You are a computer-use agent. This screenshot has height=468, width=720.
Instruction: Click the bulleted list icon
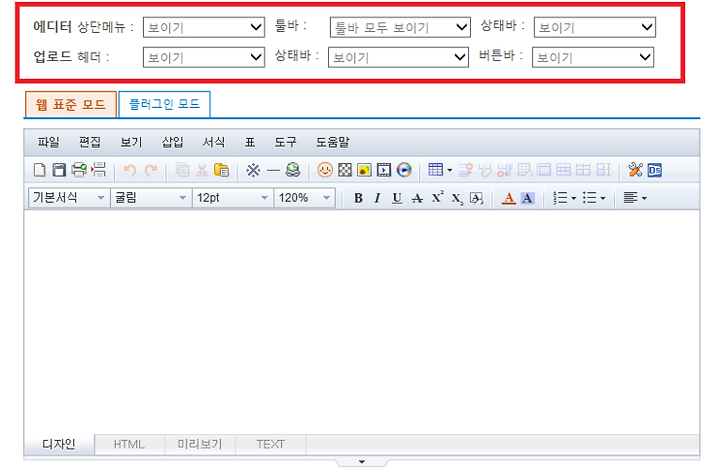coord(589,198)
